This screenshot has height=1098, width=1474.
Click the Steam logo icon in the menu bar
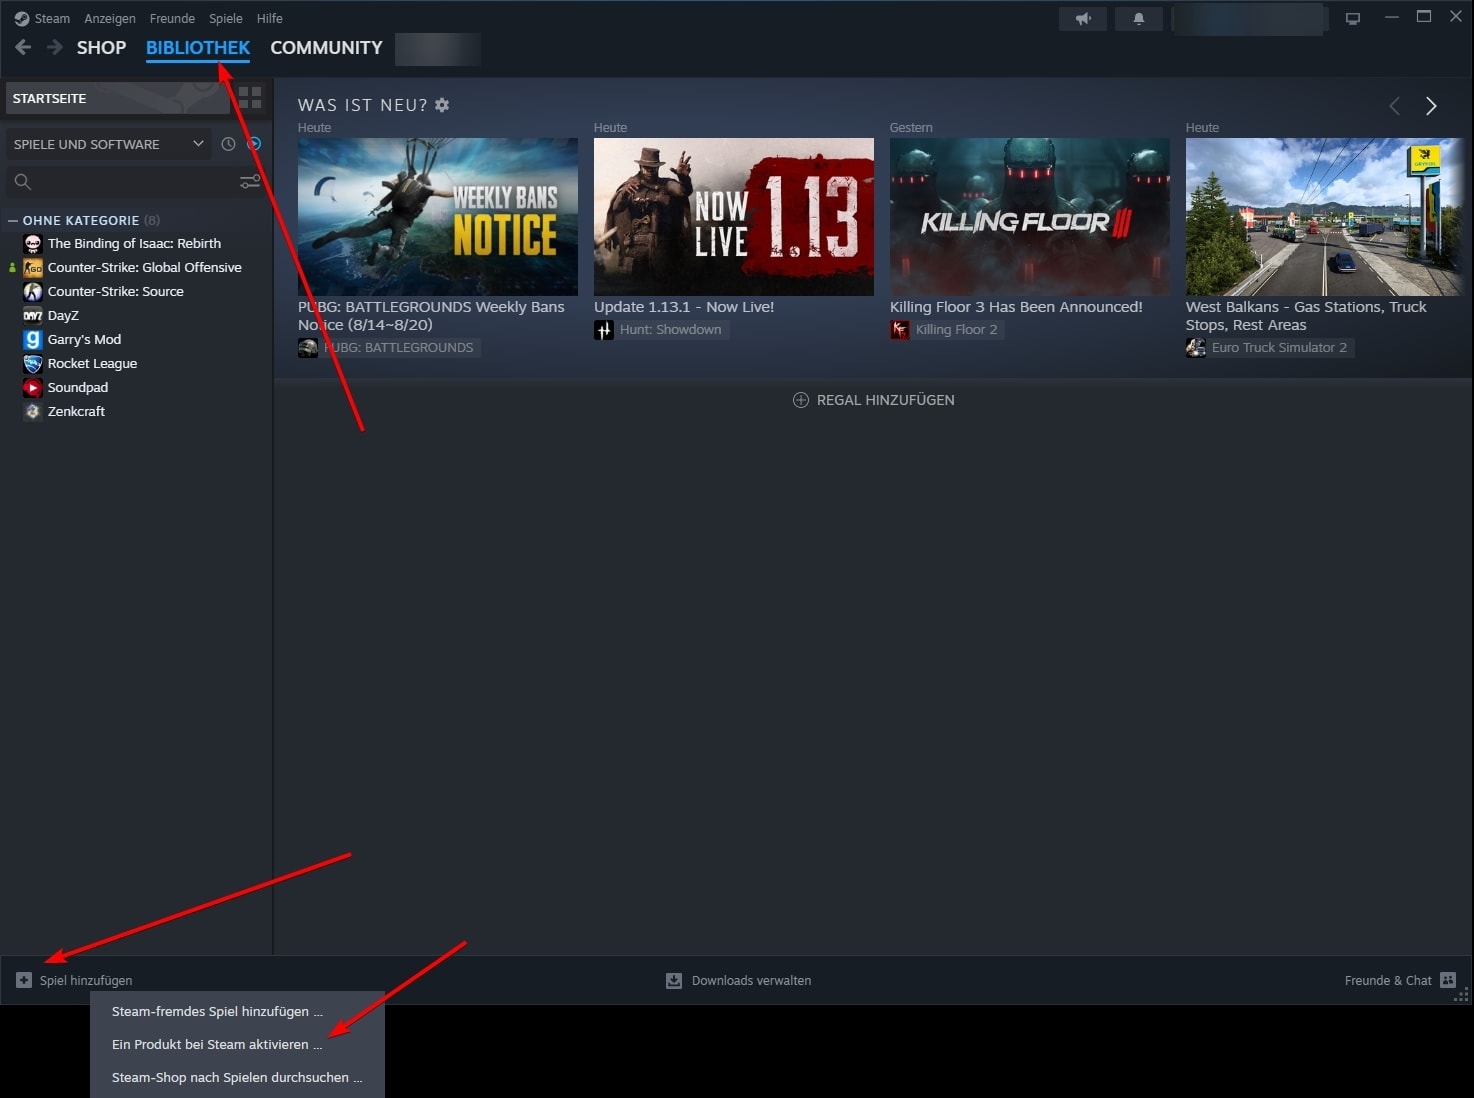pos(21,18)
